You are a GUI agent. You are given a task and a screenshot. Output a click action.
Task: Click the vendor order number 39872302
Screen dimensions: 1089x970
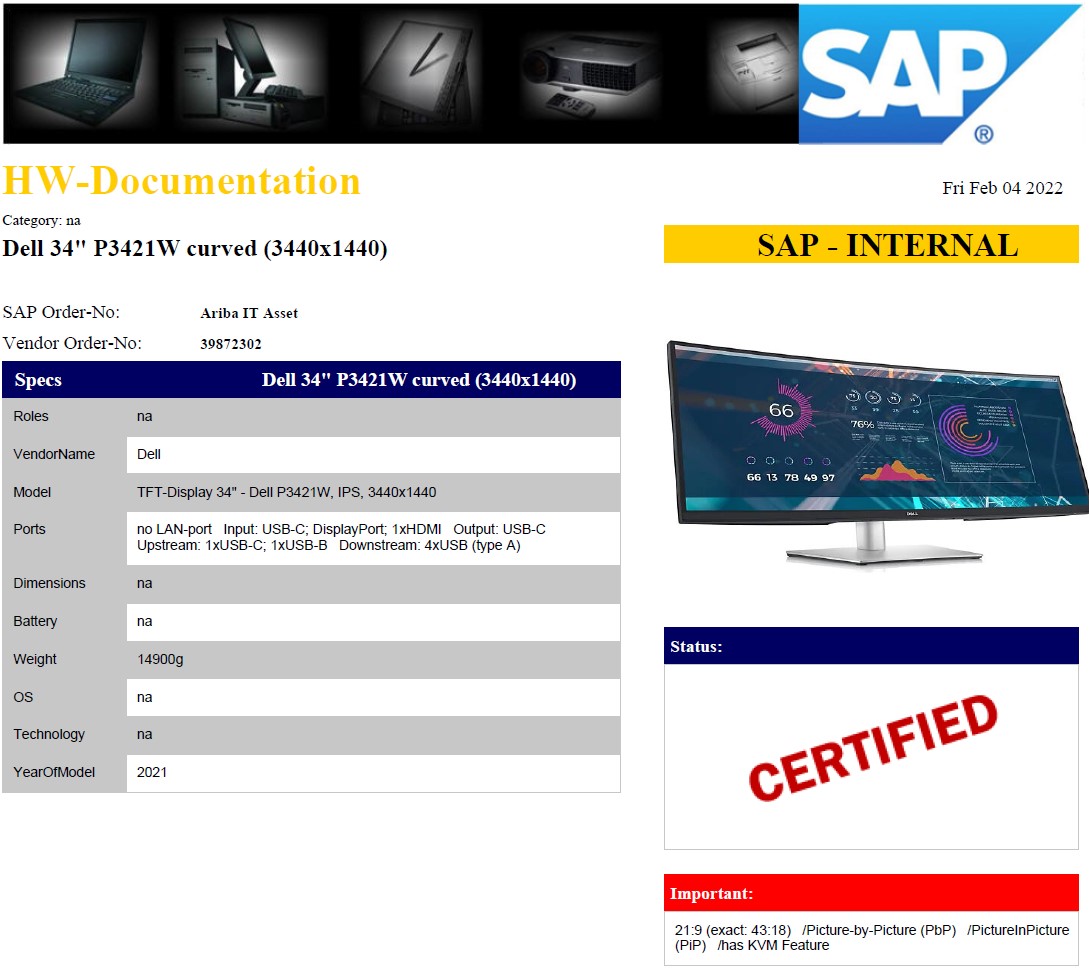click(x=231, y=344)
